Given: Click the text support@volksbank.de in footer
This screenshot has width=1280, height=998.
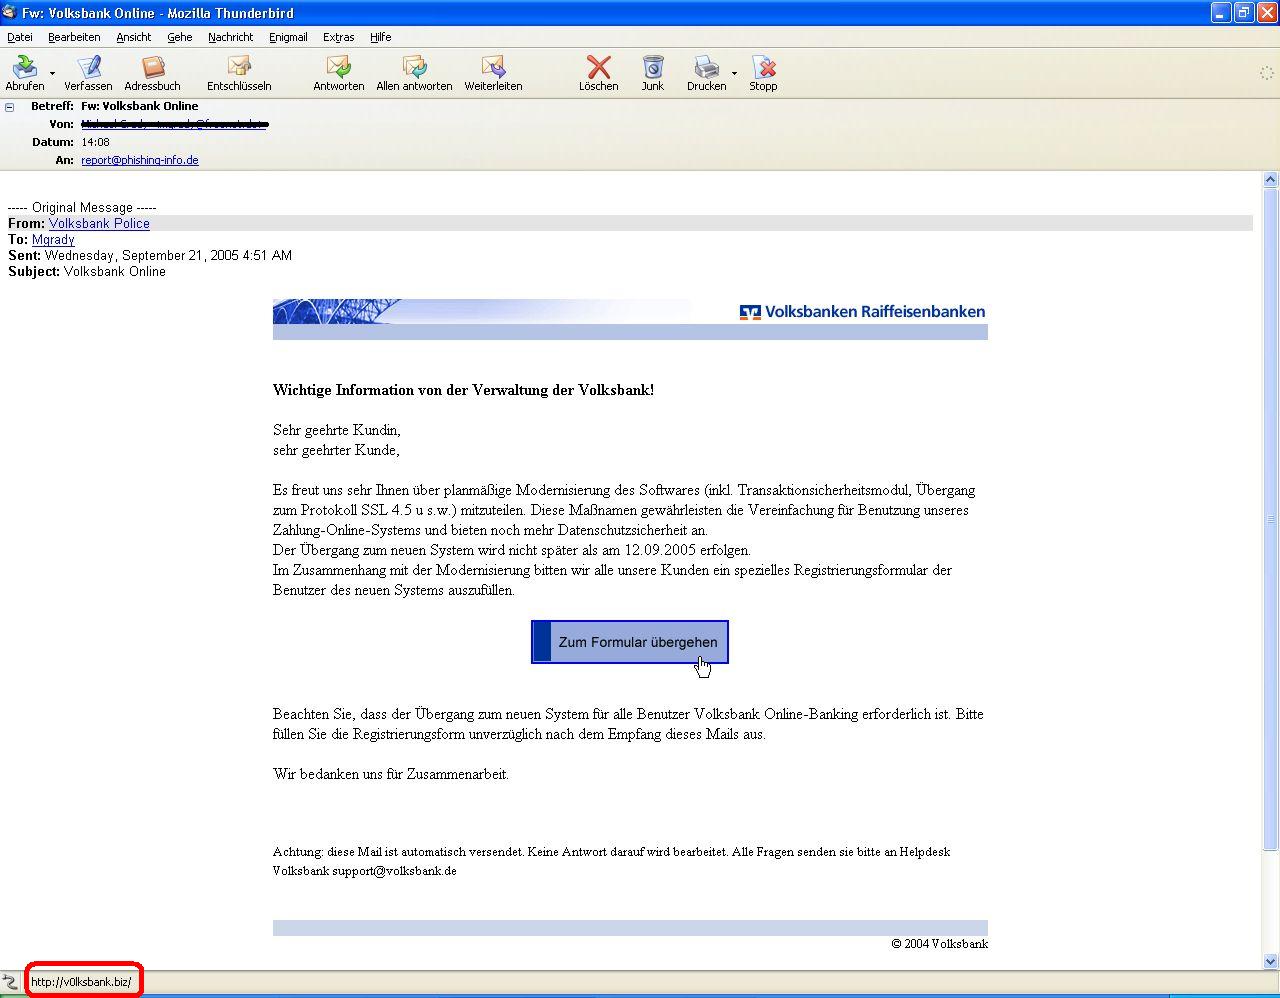Looking at the screenshot, I should 394,871.
